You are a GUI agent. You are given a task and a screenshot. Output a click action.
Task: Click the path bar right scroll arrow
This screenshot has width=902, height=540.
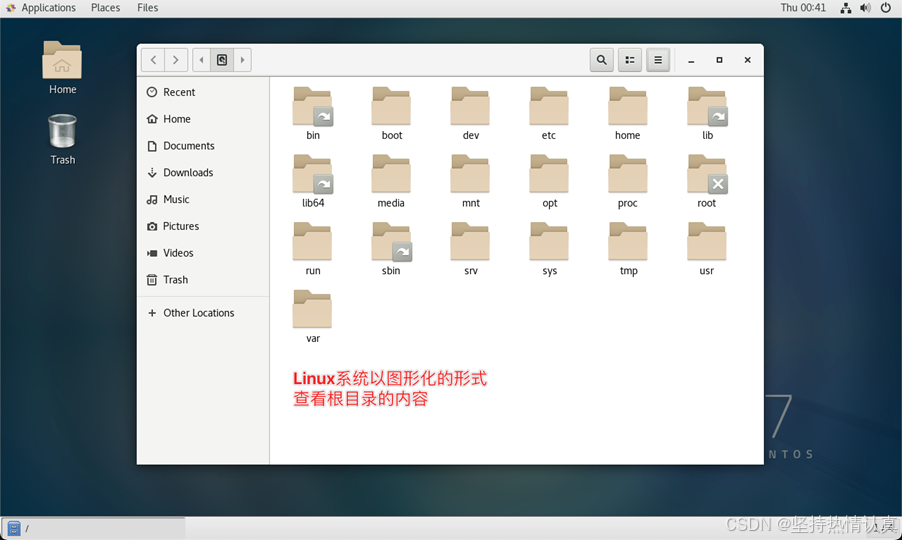tap(242, 60)
